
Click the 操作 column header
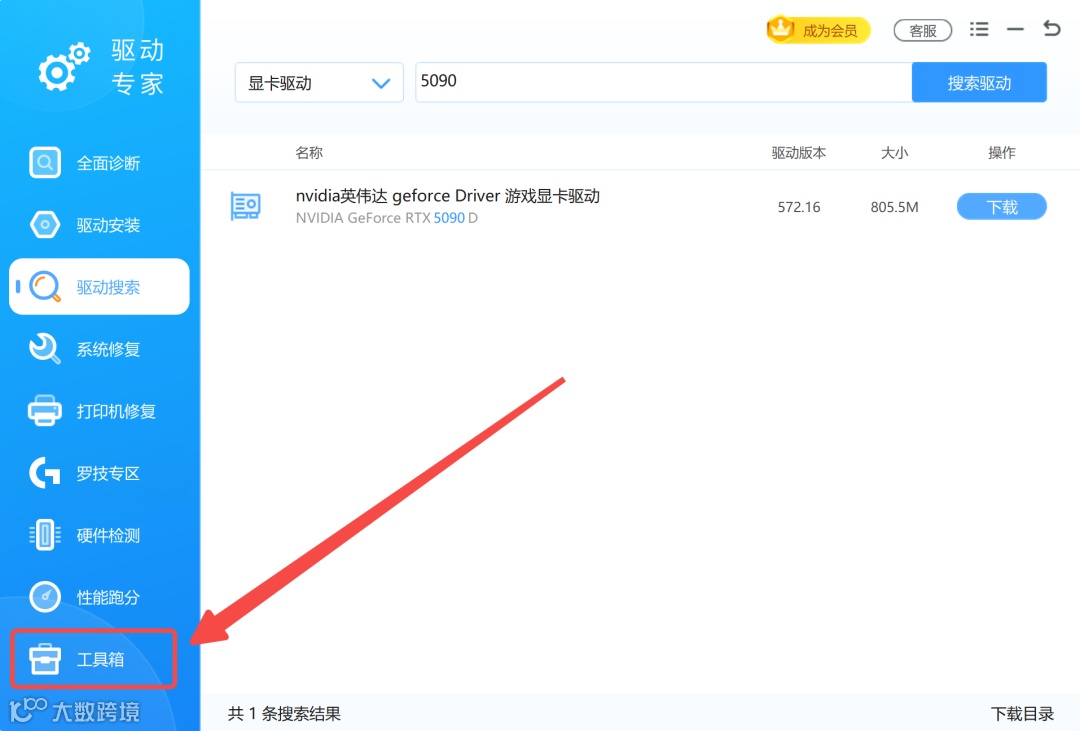click(1001, 152)
